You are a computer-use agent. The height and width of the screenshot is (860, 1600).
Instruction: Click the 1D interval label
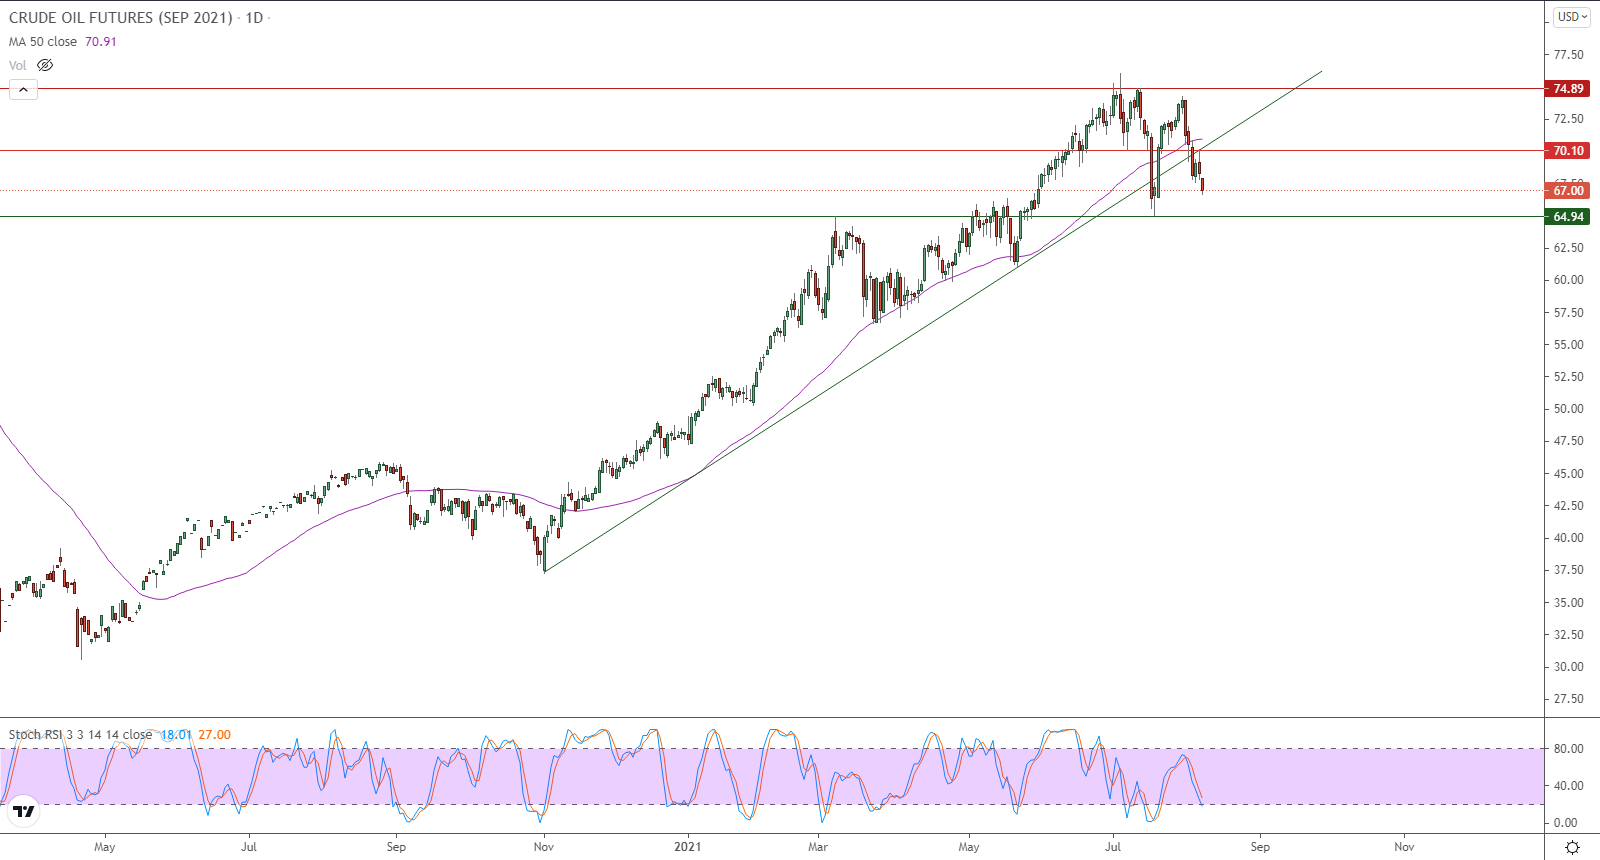click(x=254, y=18)
